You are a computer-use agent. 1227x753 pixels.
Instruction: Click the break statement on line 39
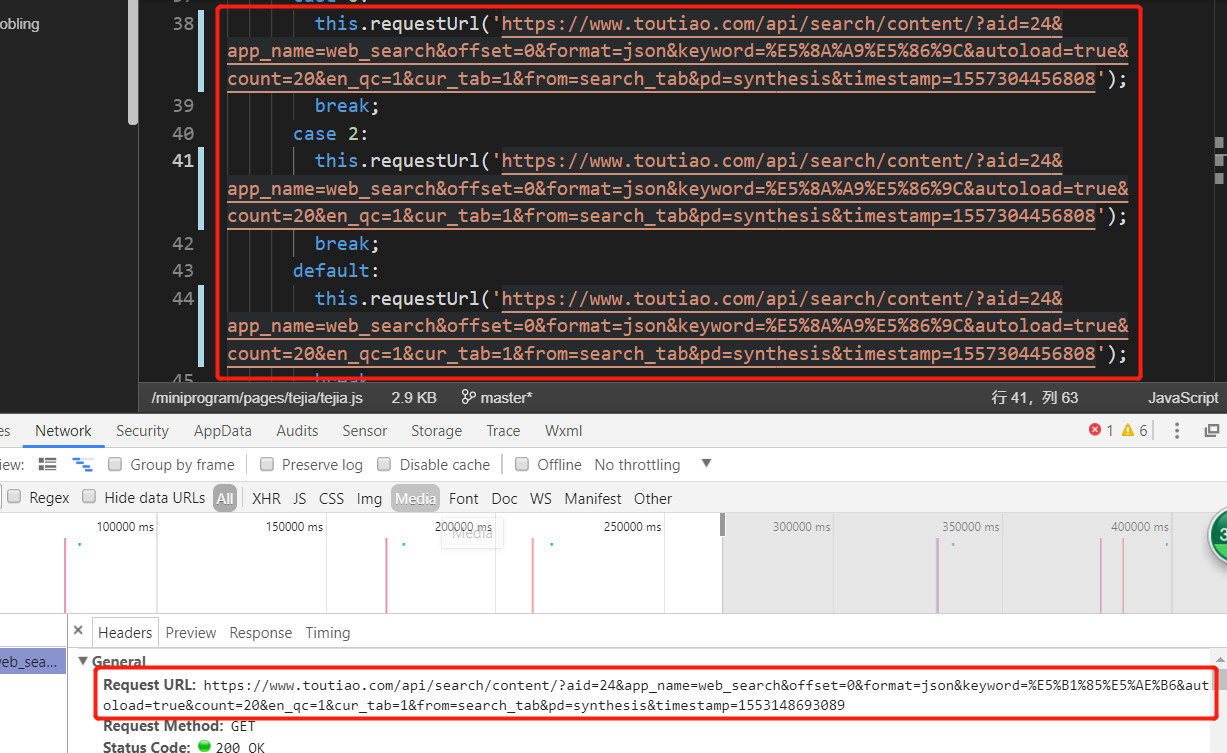click(x=347, y=105)
